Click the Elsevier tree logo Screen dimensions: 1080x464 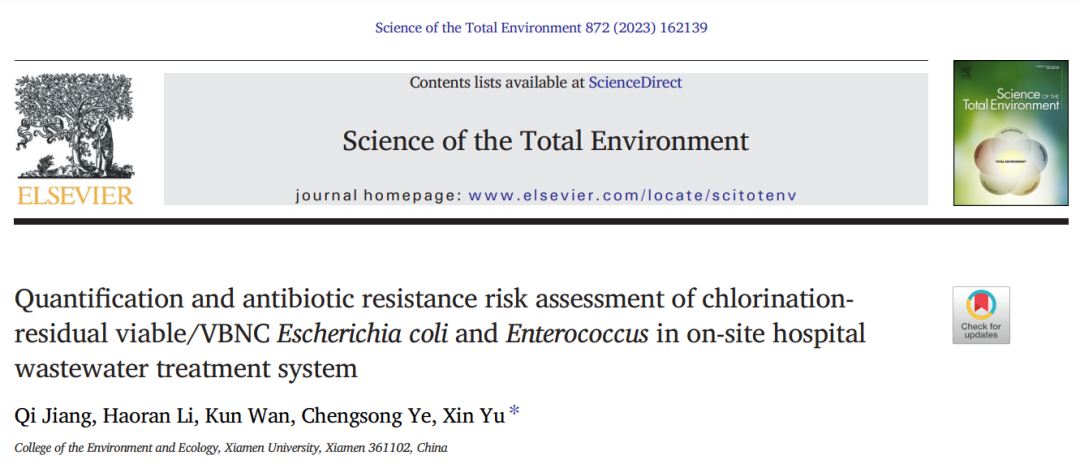point(73,126)
